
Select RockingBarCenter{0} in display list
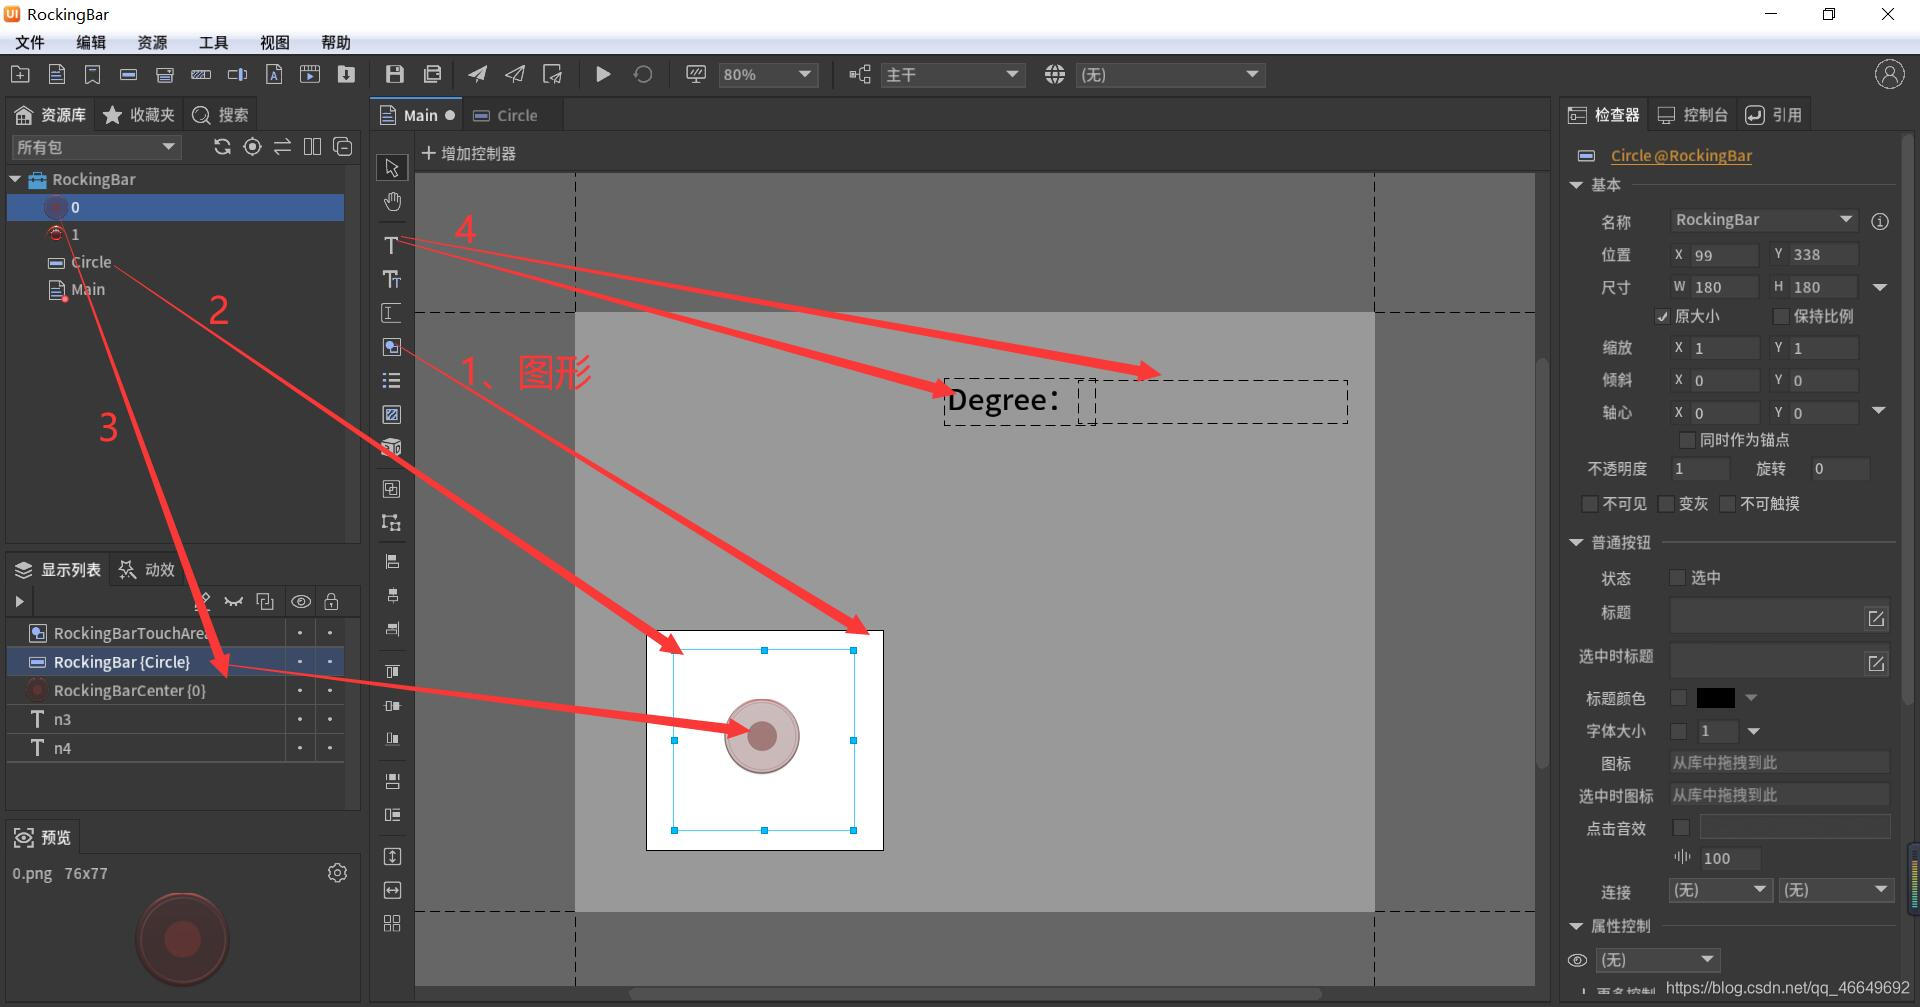pyautogui.click(x=176, y=690)
